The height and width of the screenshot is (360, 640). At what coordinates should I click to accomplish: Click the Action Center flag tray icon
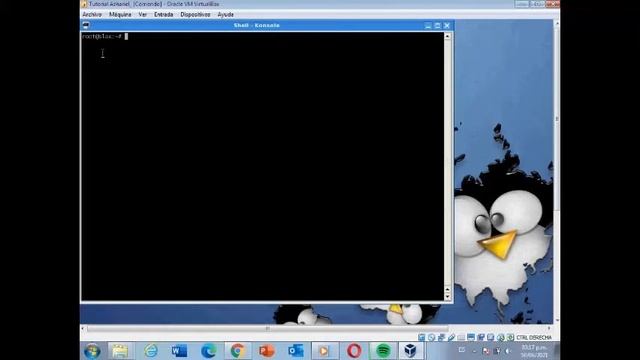(x=486, y=351)
